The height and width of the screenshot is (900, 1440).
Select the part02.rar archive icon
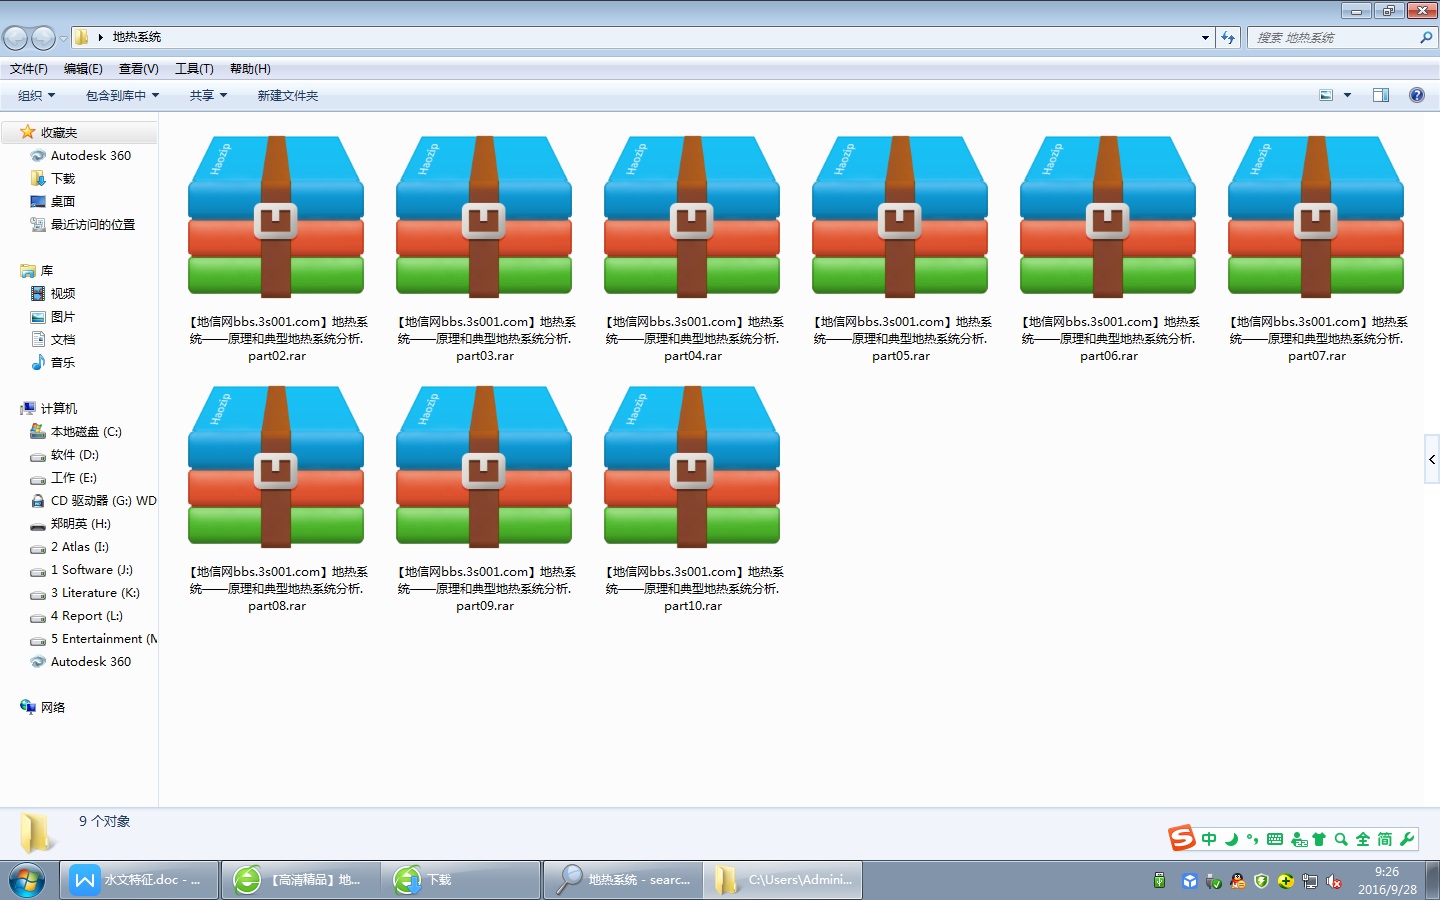(x=276, y=216)
